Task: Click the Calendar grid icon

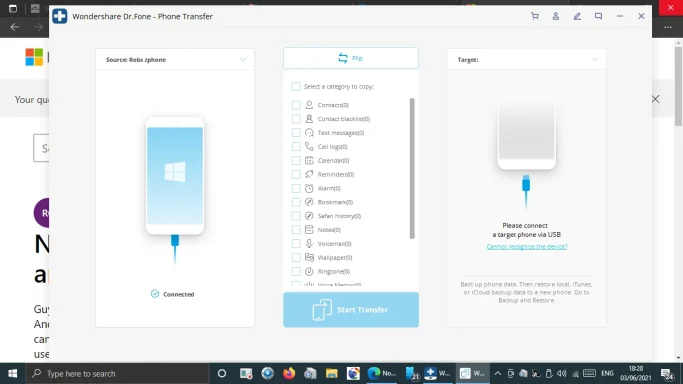Action: coord(309,161)
